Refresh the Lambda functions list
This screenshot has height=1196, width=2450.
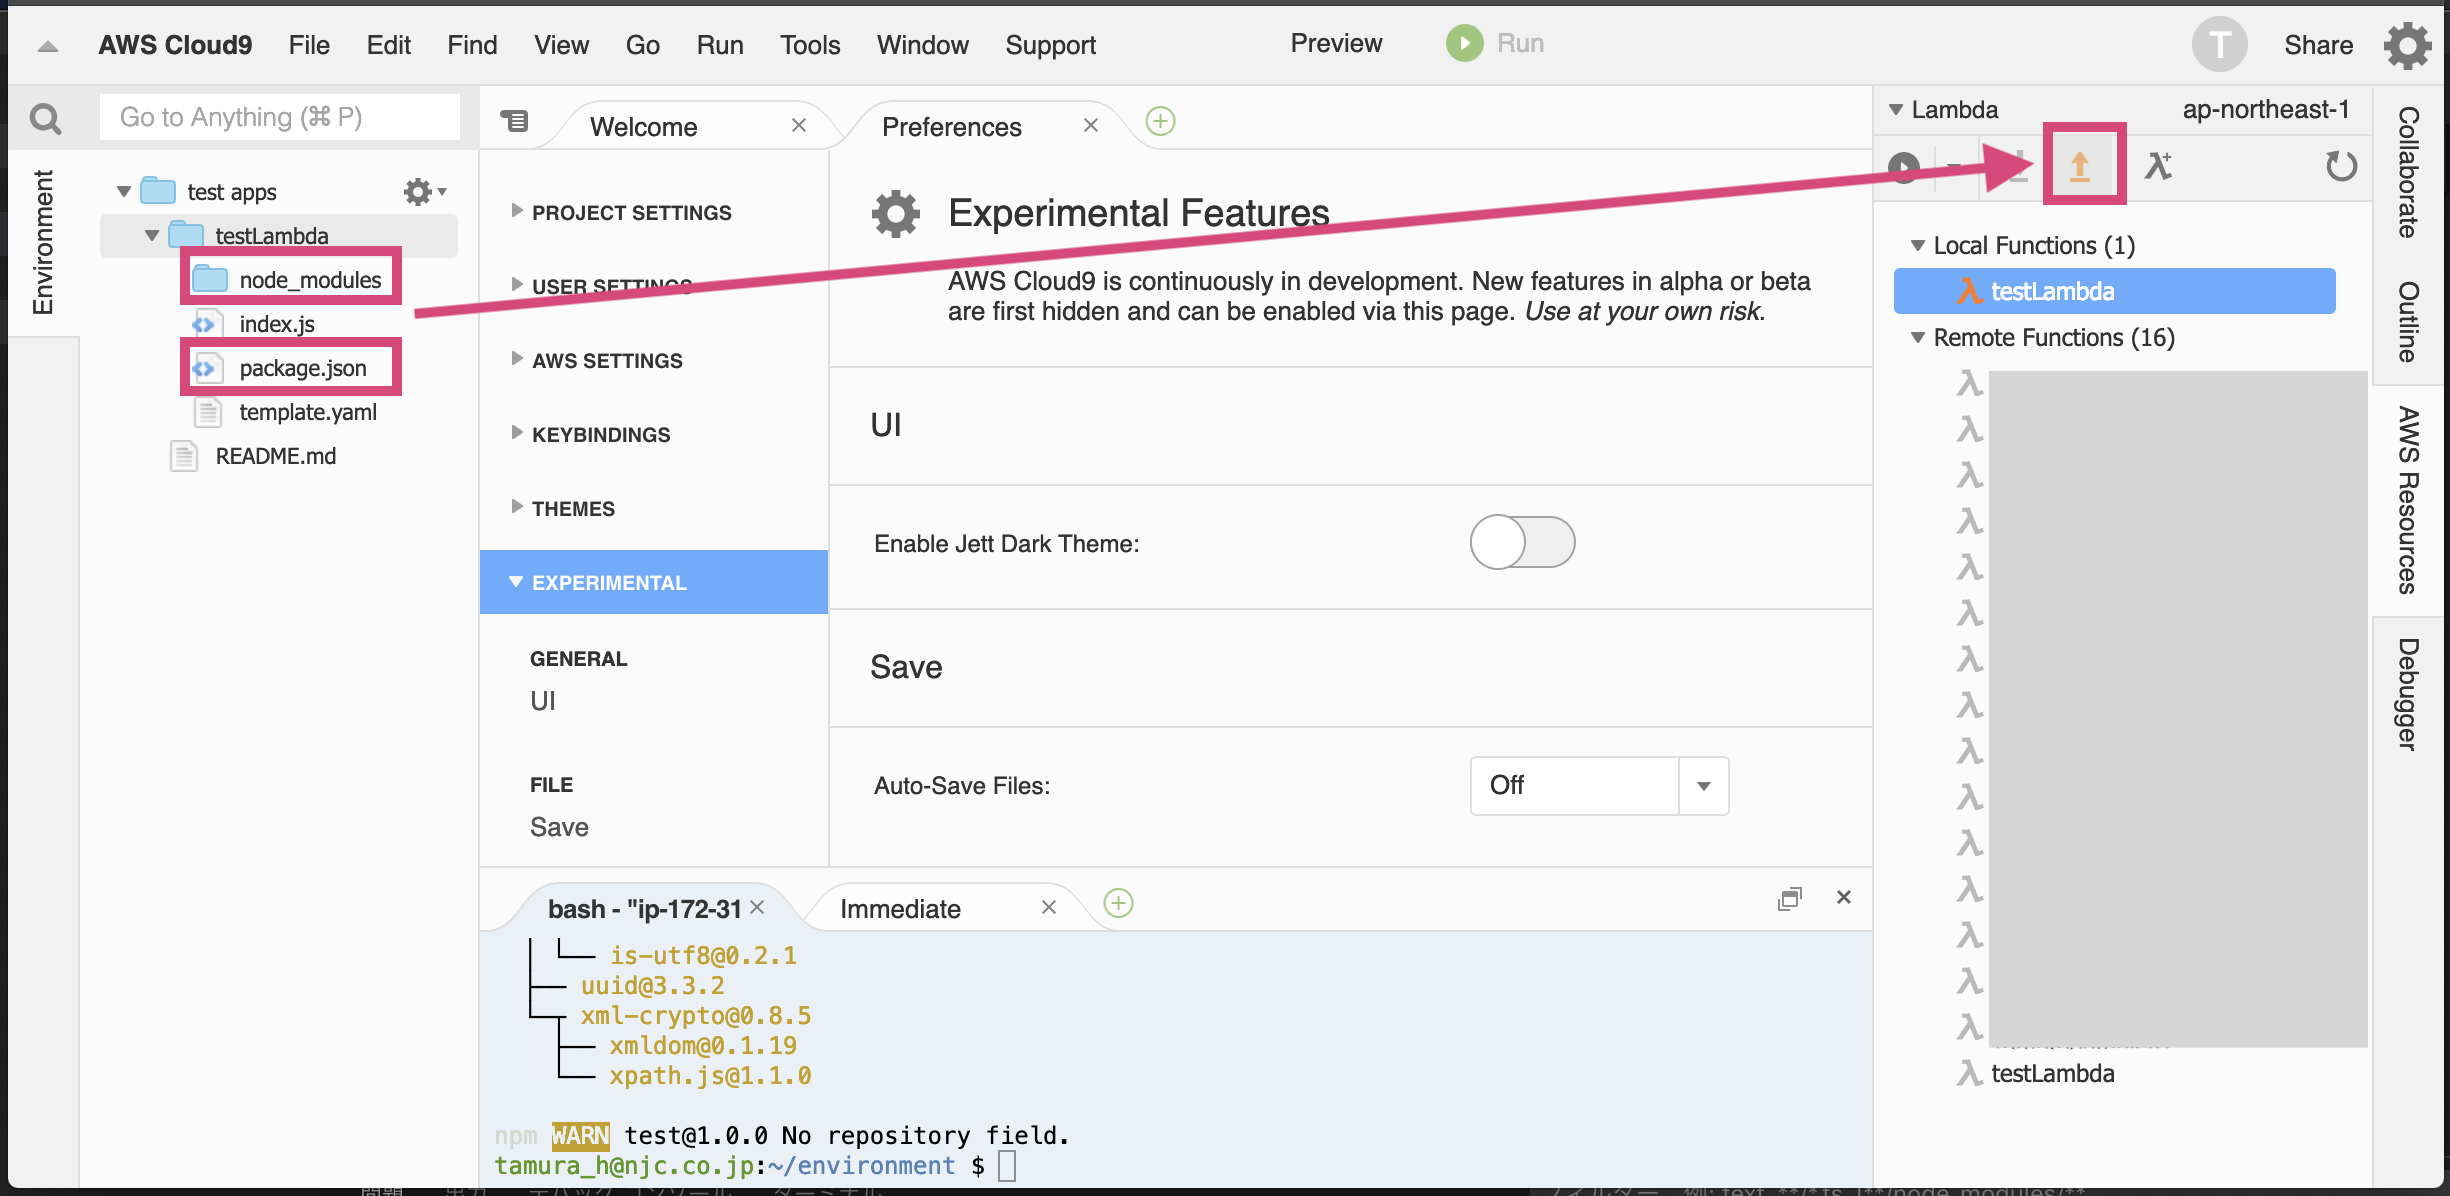click(x=2341, y=167)
